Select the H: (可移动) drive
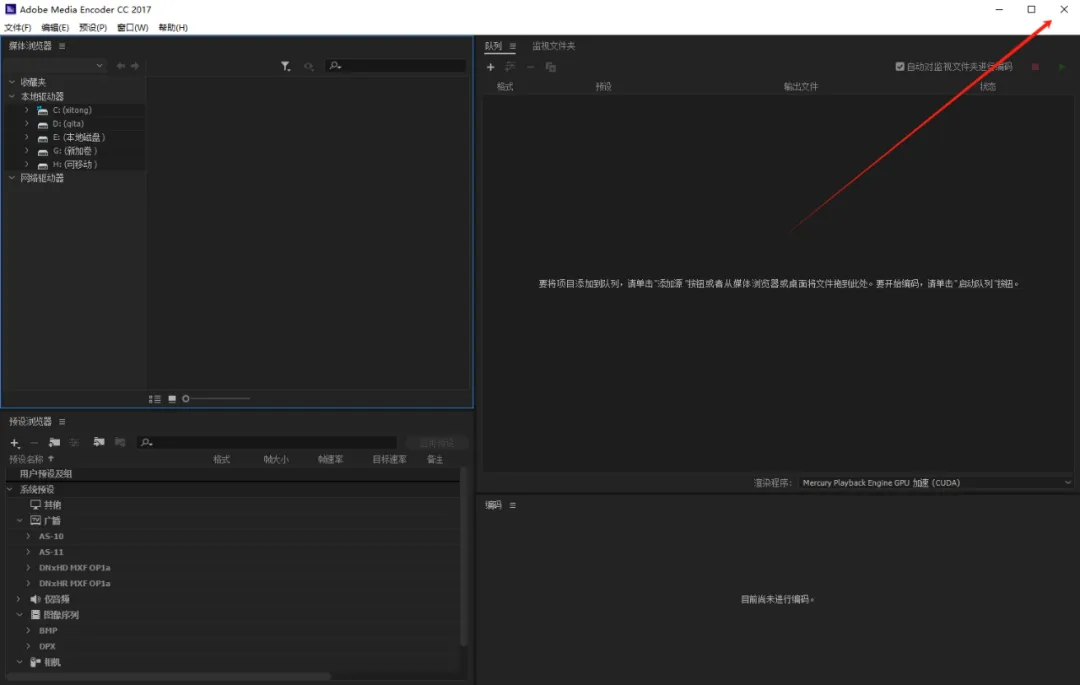 point(75,165)
